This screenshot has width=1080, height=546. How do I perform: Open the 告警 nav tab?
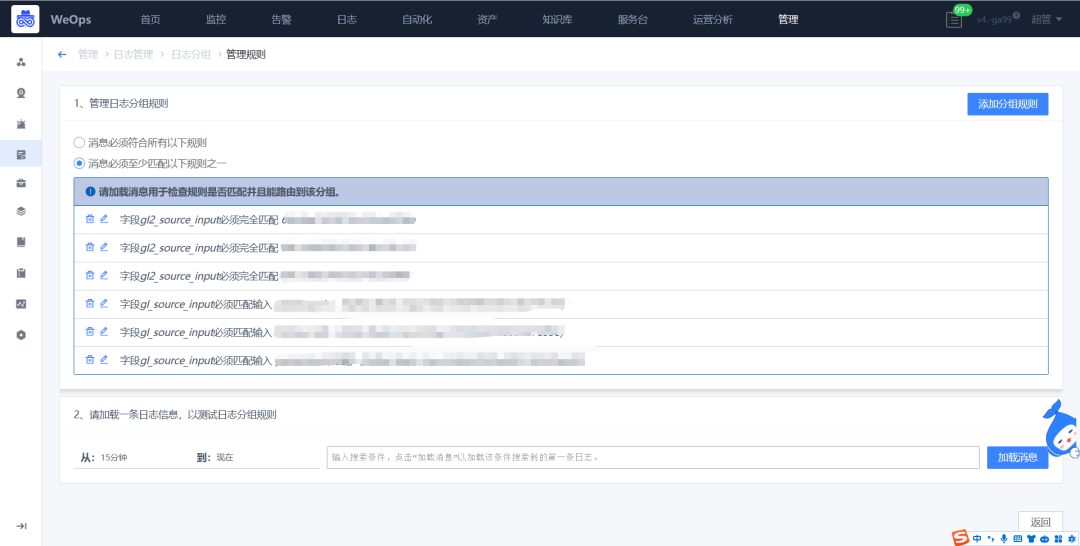pyautogui.click(x=281, y=20)
